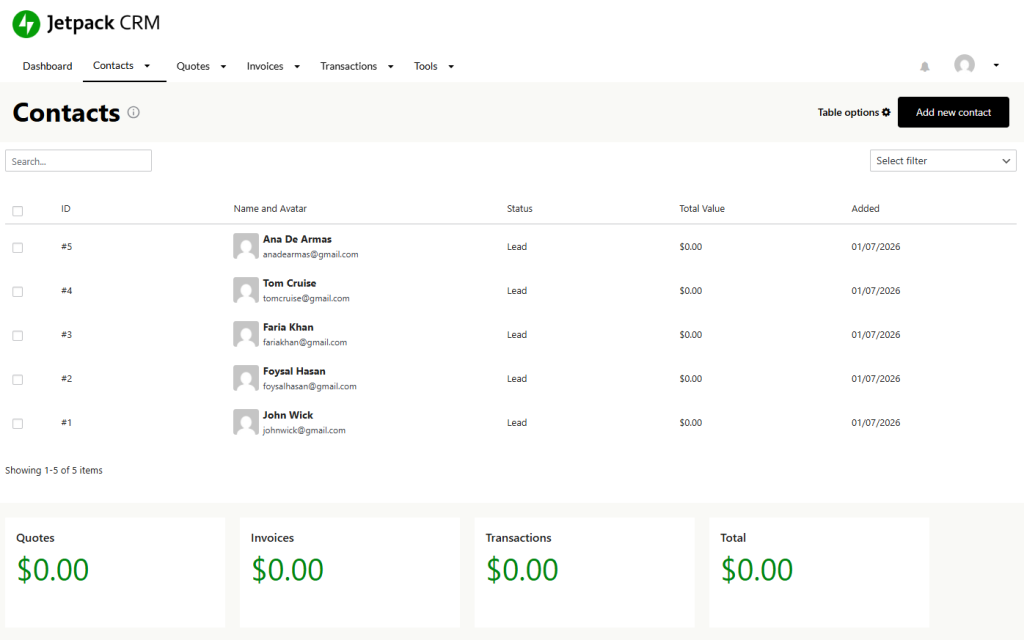
Task: Click 01/07/2026 date in John Wick row
Action: click(x=876, y=423)
